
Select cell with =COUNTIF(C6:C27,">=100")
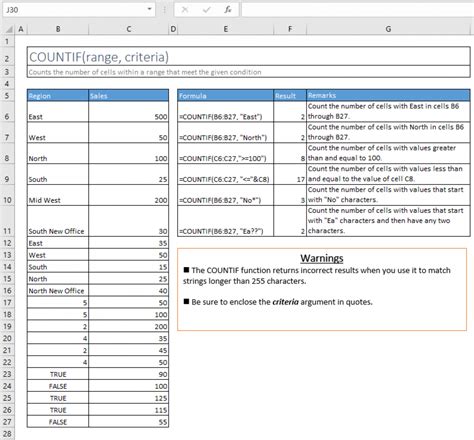(226, 154)
